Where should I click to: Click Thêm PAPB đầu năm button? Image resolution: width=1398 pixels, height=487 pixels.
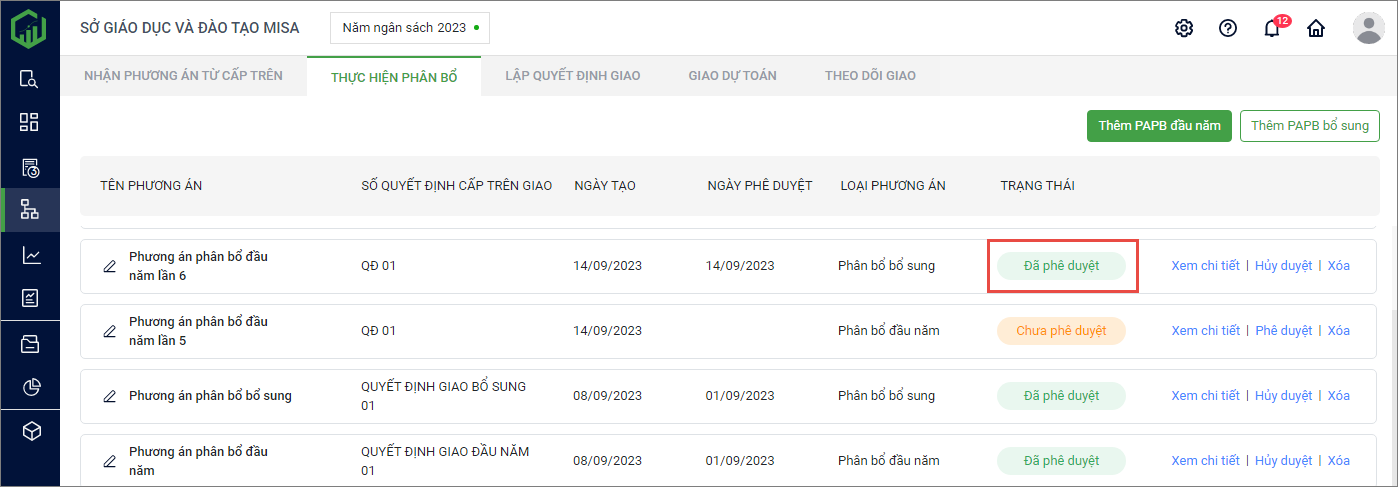click(1159, 126)
